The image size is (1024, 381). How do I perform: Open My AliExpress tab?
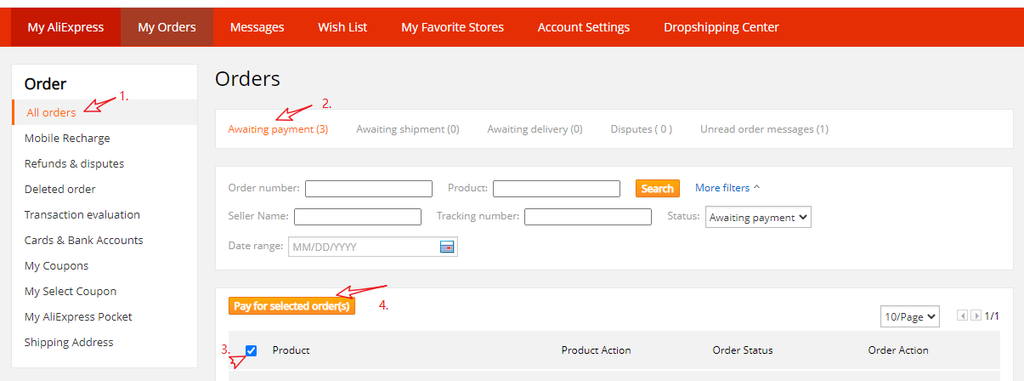(66, 27)
